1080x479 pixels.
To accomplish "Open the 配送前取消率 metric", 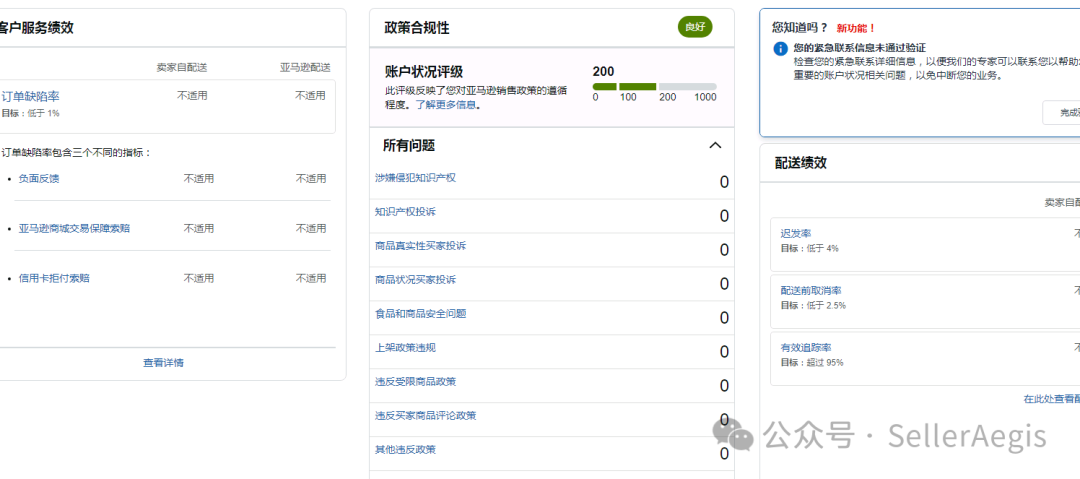I will click(811, 291).
